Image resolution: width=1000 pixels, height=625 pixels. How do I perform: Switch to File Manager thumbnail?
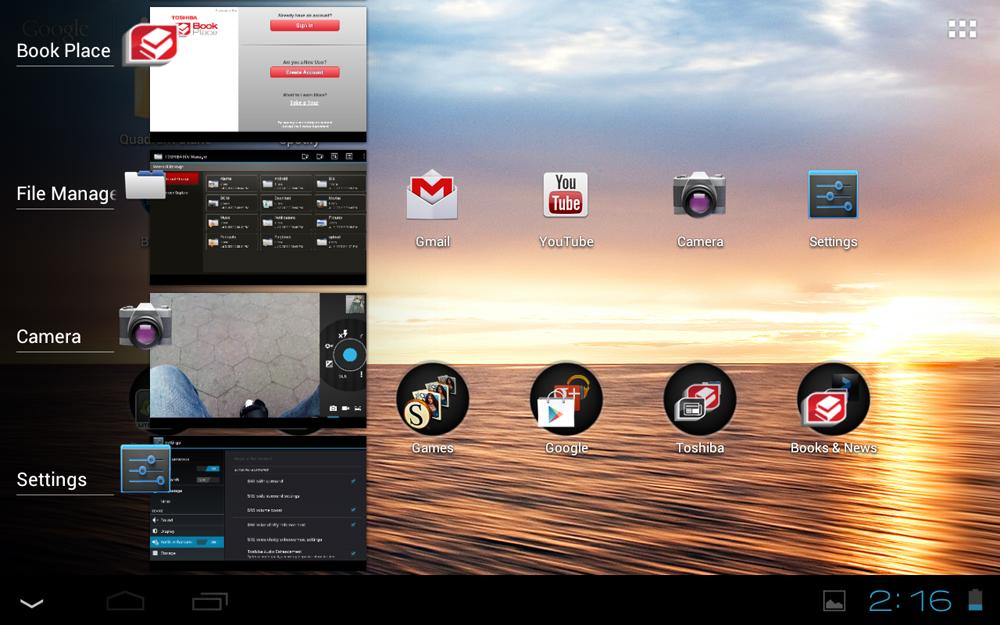258,217
